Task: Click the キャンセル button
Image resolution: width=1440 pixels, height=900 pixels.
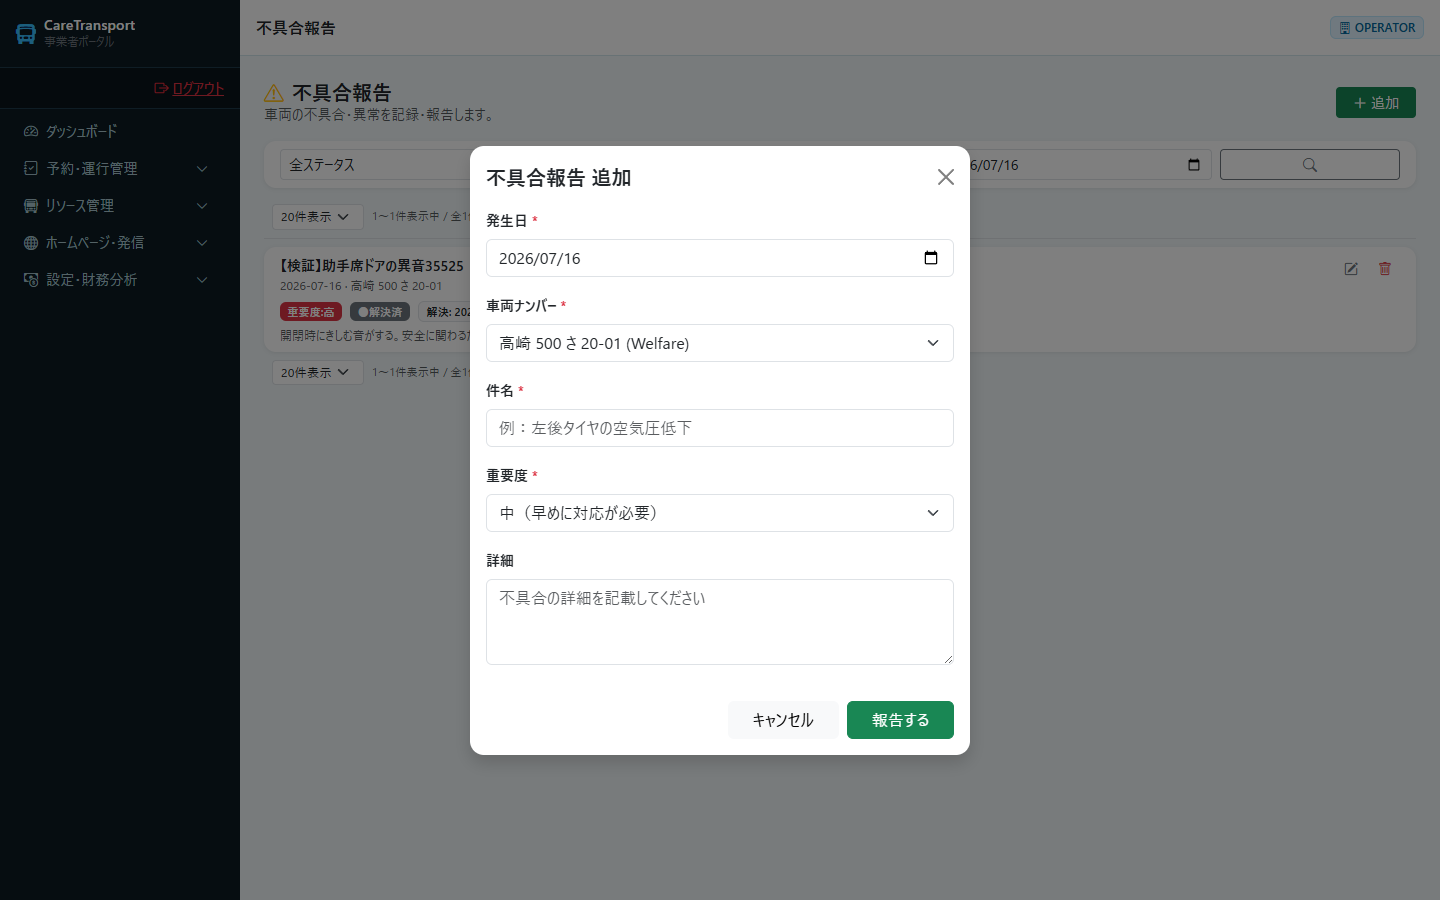Action: (783, 720)
